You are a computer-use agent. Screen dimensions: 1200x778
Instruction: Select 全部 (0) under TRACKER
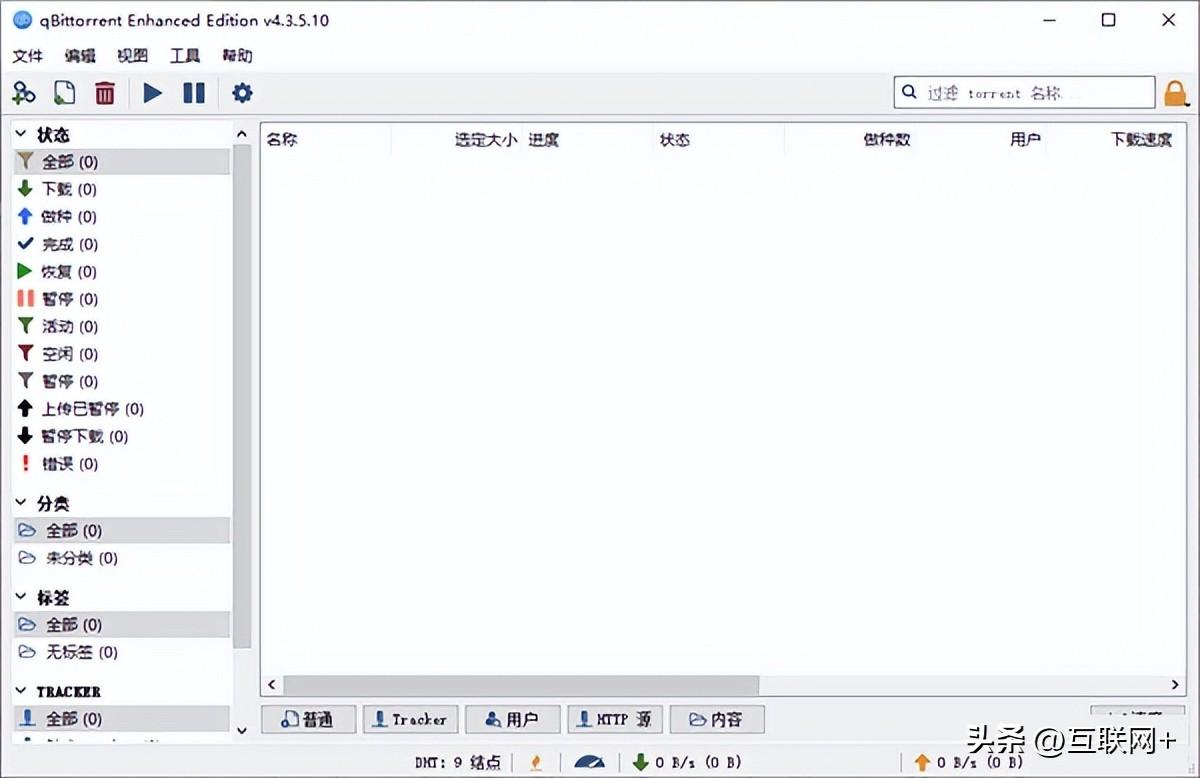point(121,719)
